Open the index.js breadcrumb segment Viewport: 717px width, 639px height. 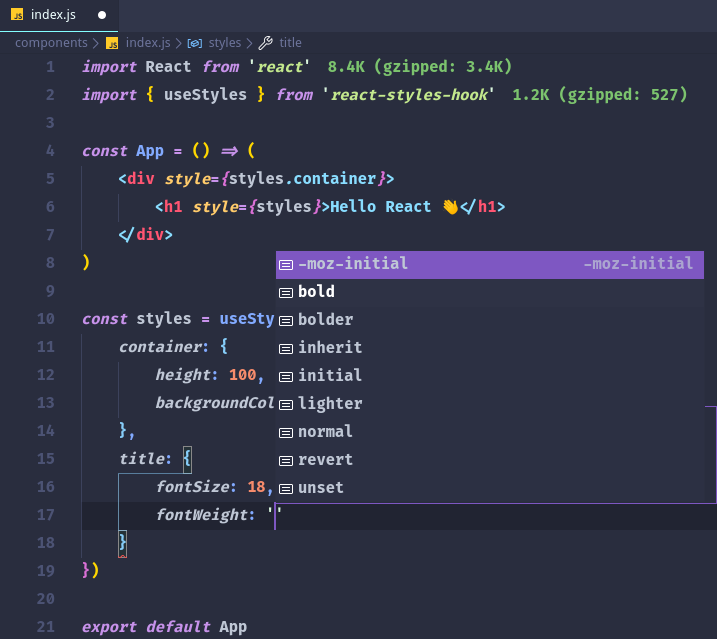[x=148, y=43]
